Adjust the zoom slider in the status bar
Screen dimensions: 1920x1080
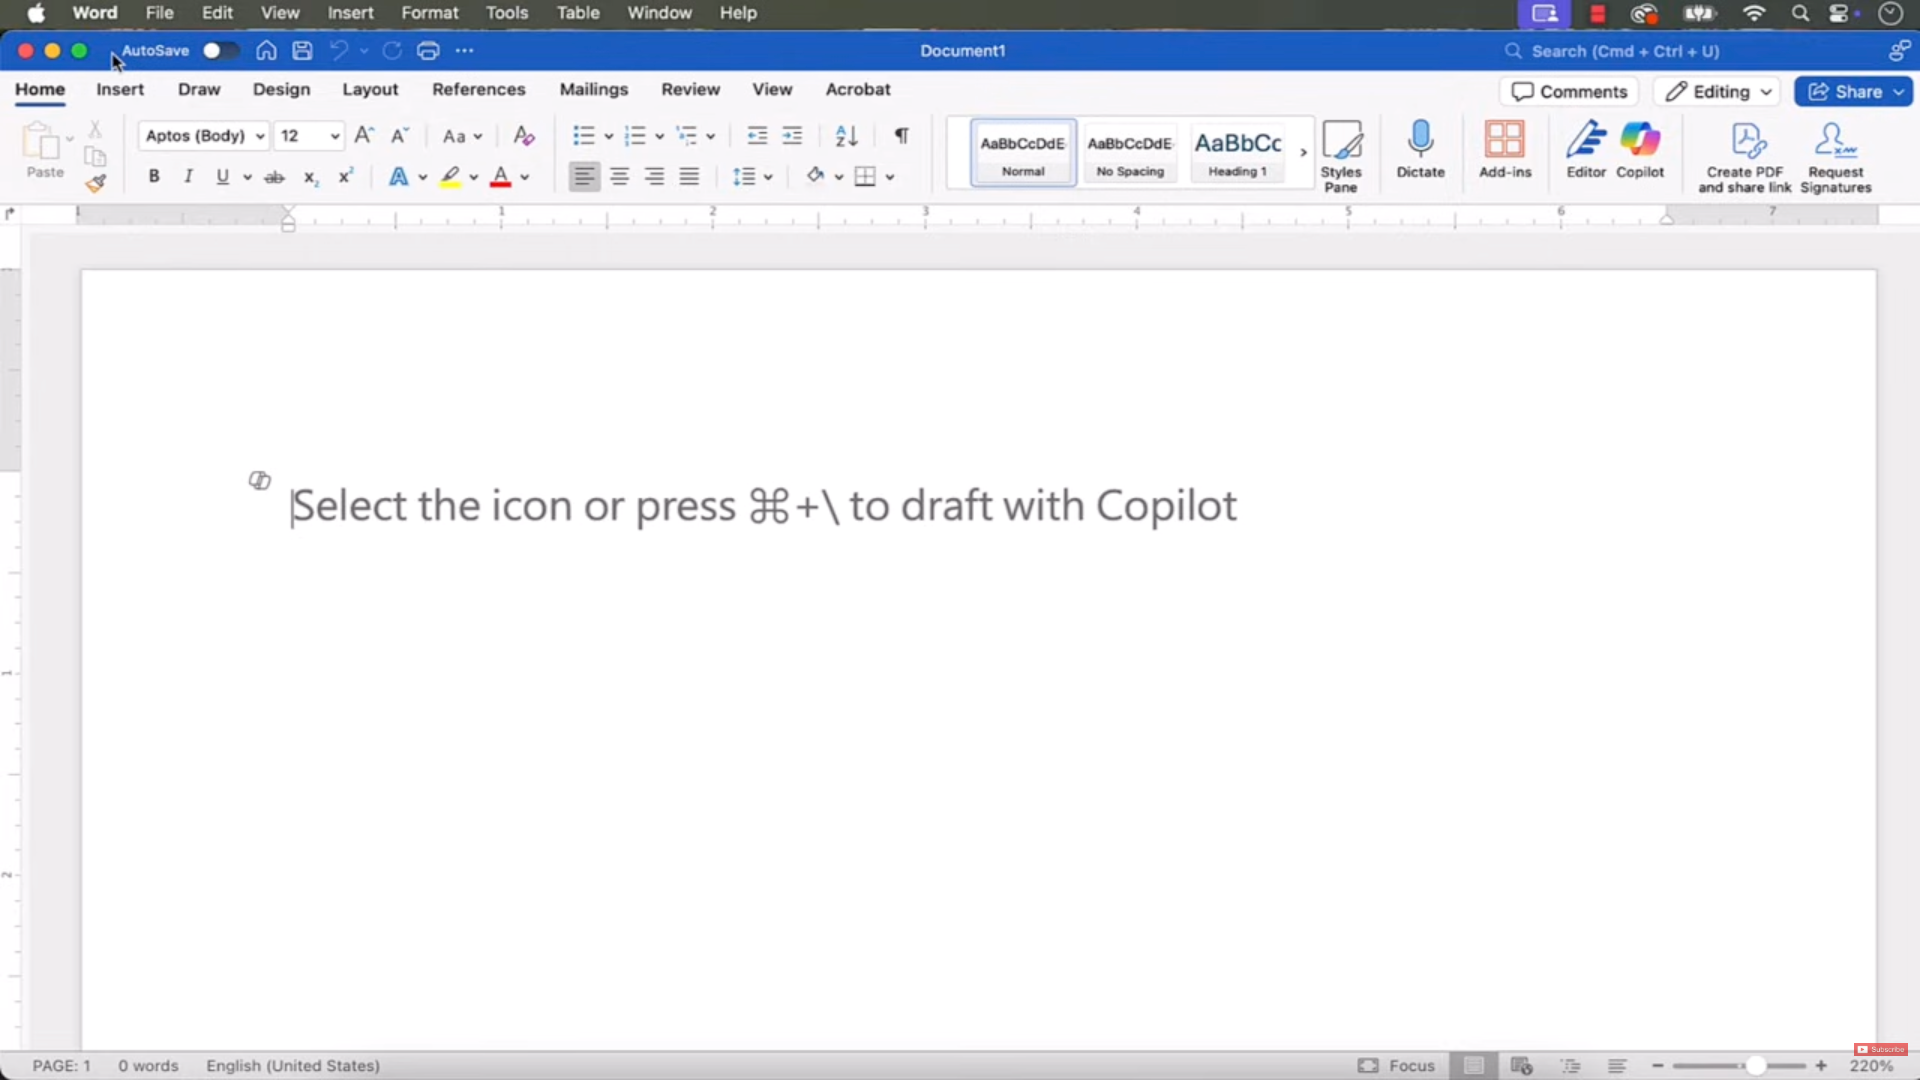coord(1755,1066)
